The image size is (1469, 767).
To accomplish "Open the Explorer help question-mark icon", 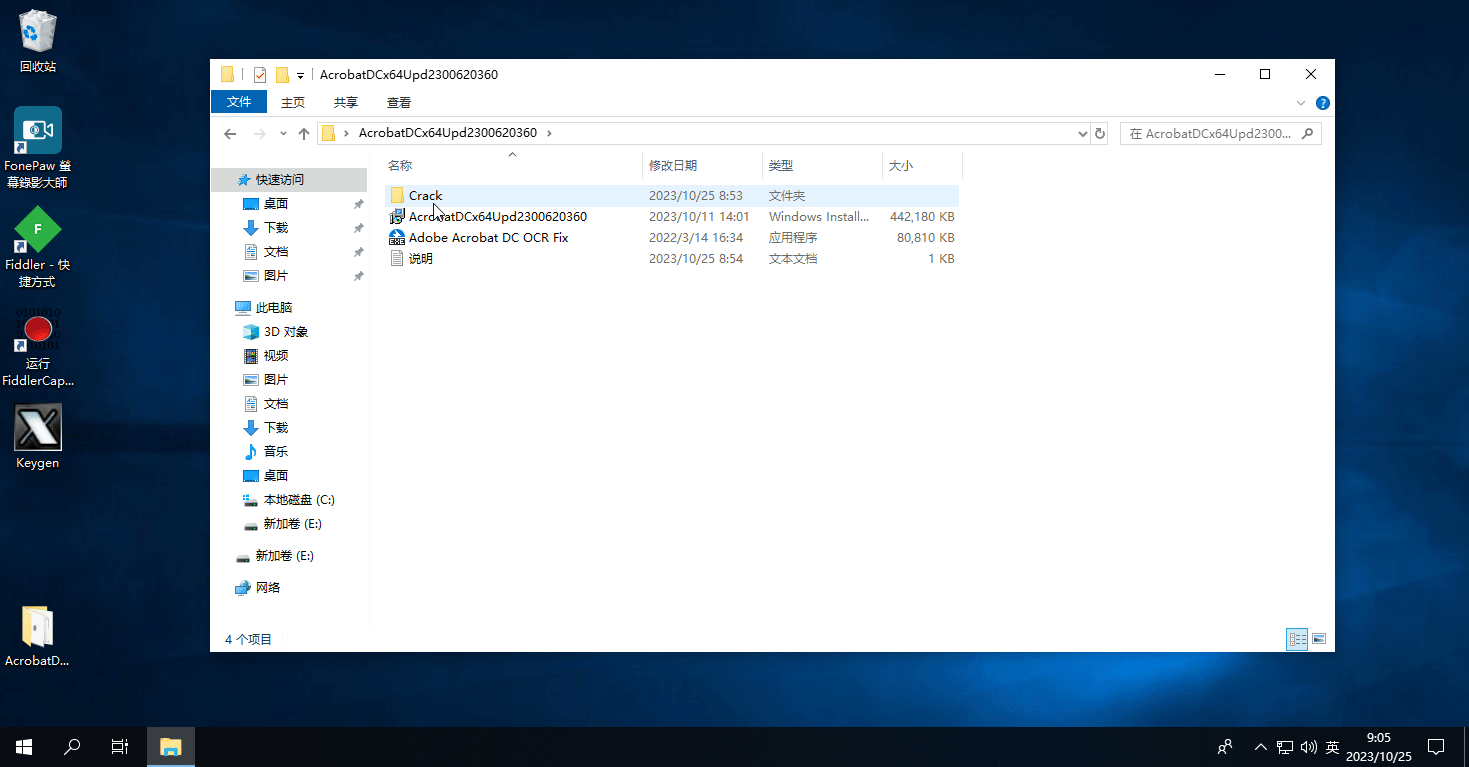I will tap(1323, 103).
